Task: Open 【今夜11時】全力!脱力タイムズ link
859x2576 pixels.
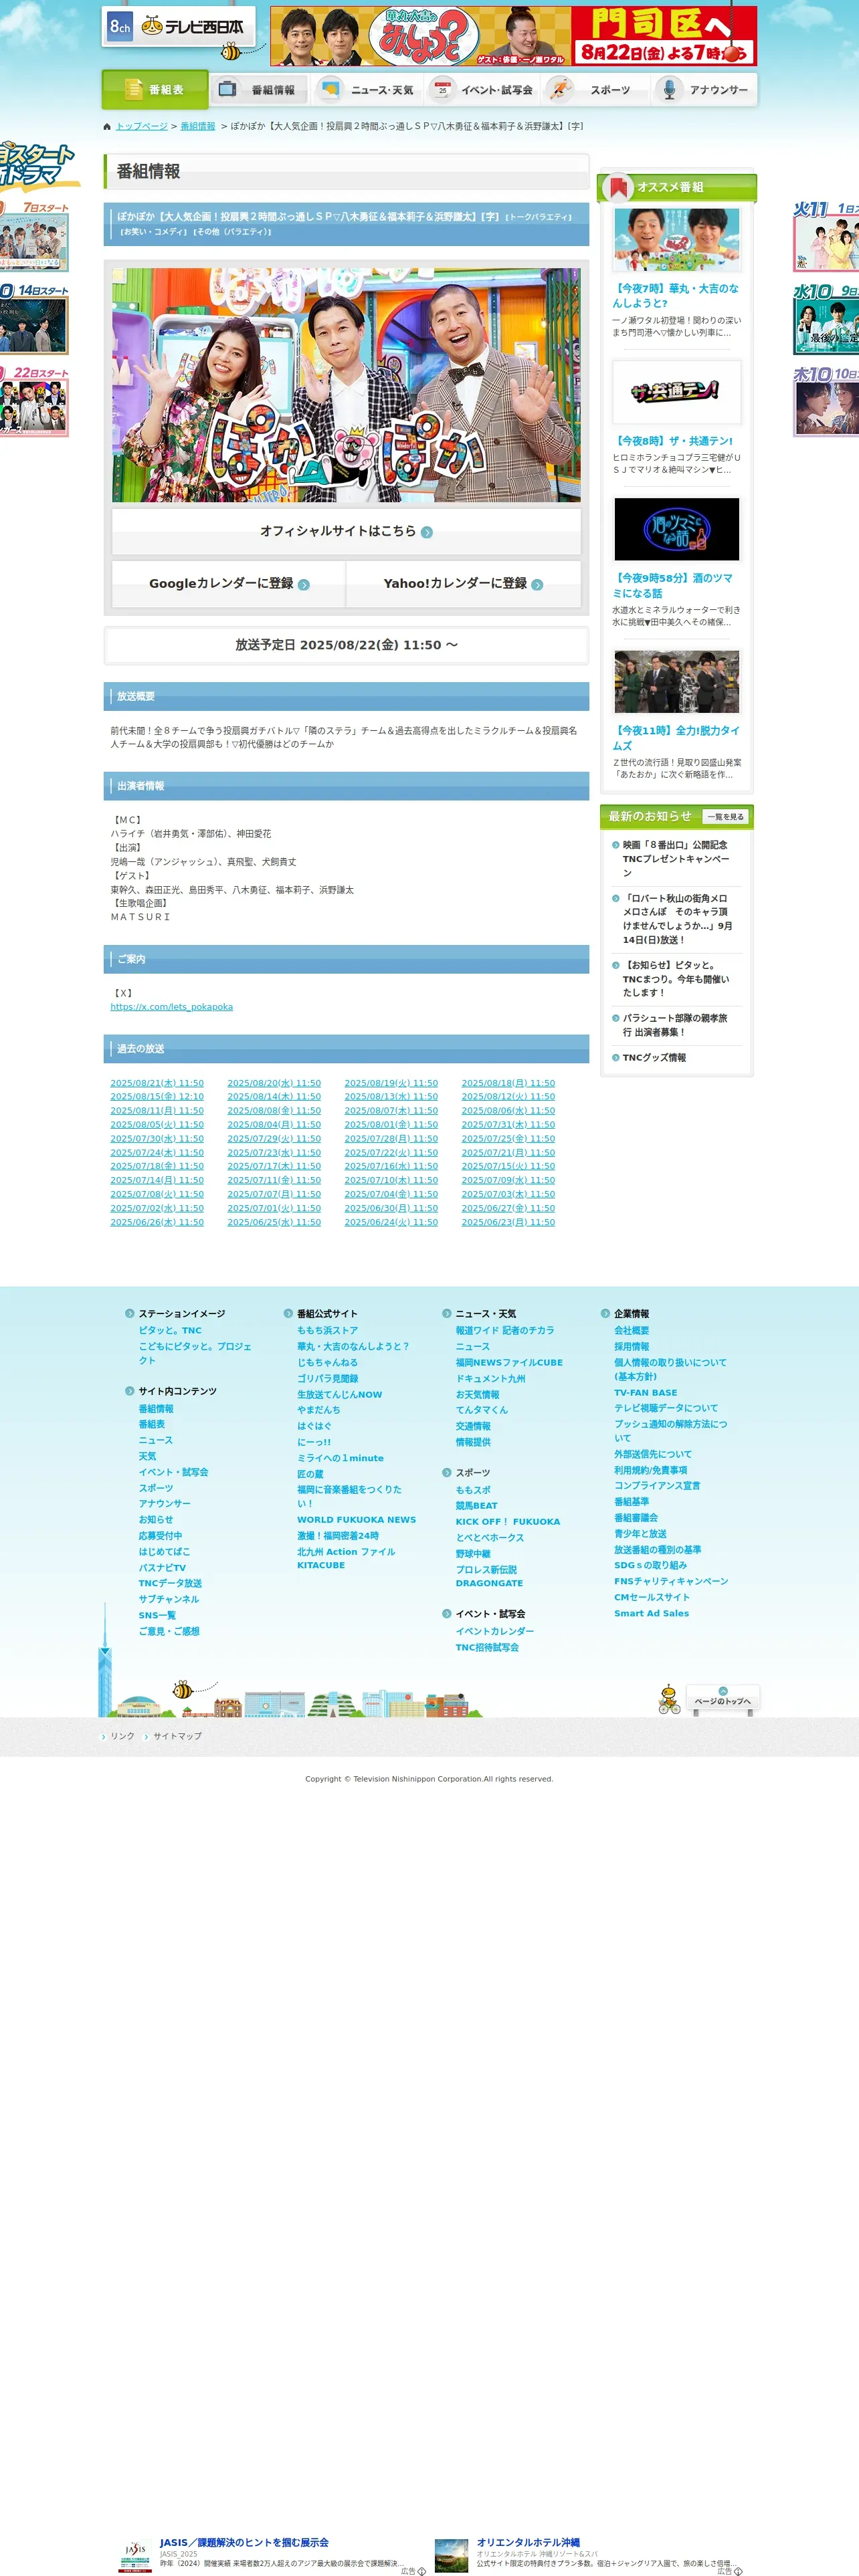Action: 676,738
